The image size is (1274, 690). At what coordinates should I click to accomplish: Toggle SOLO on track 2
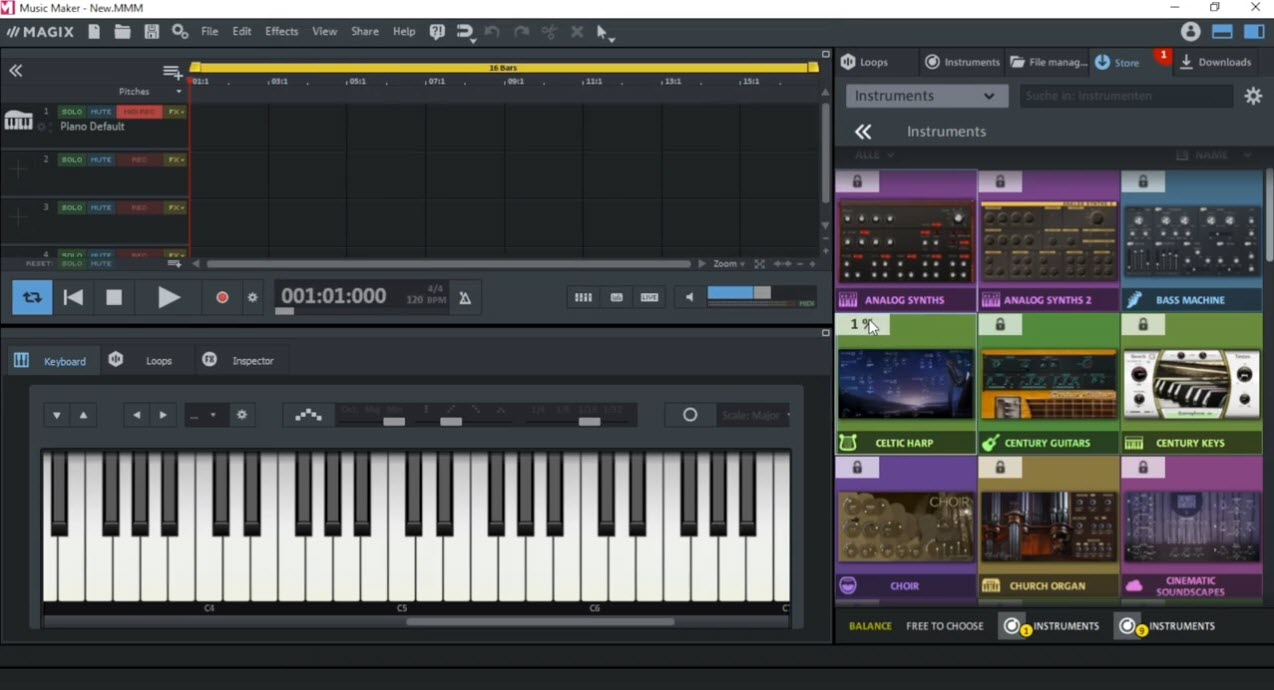pyautogui.click(x=71, y=160)
